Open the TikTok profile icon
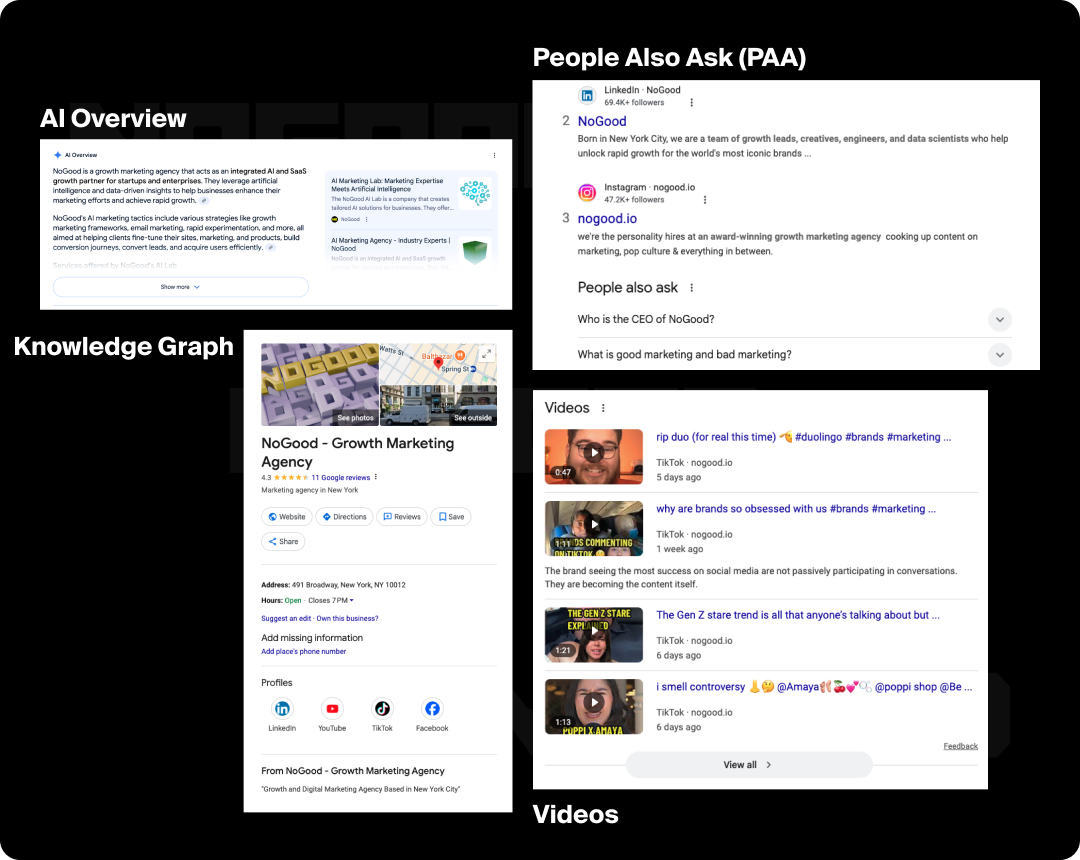 coord(382,709)
